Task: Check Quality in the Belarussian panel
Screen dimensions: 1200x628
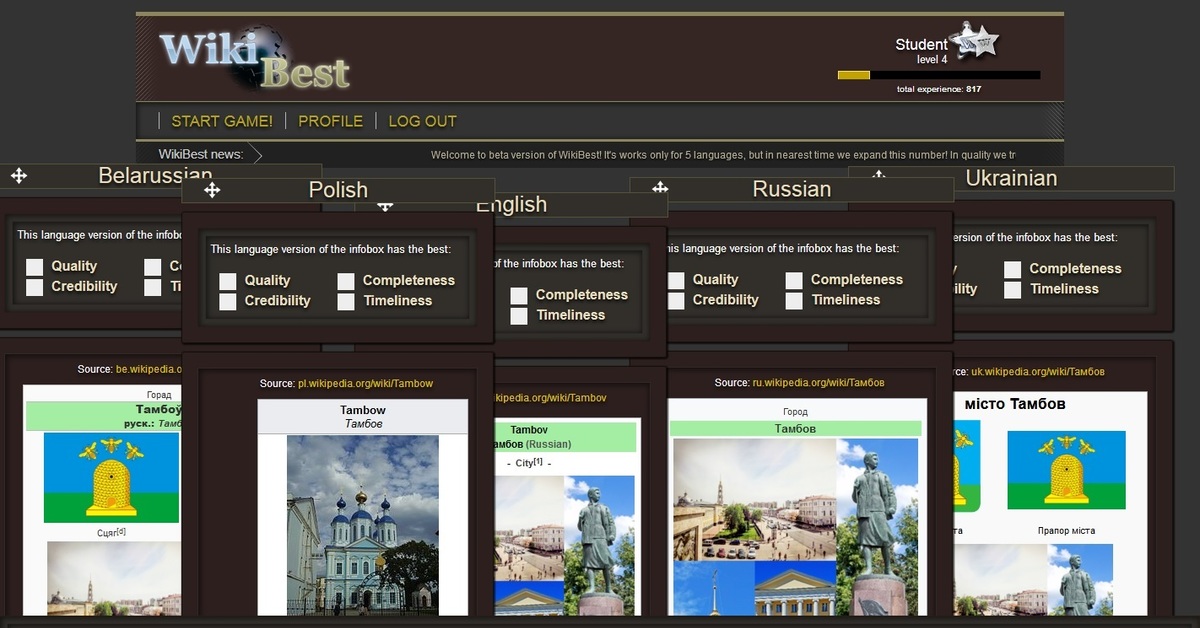Action: (x=35, y=266)
